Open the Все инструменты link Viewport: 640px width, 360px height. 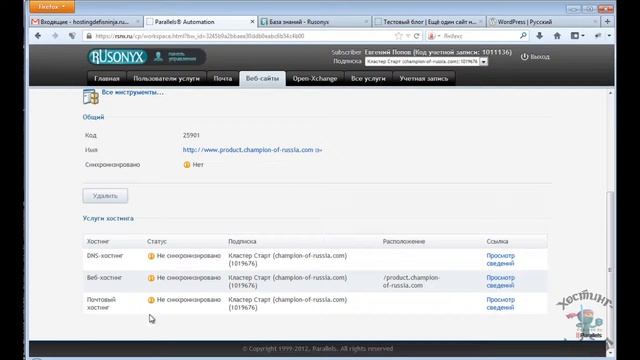coord(132,92)
